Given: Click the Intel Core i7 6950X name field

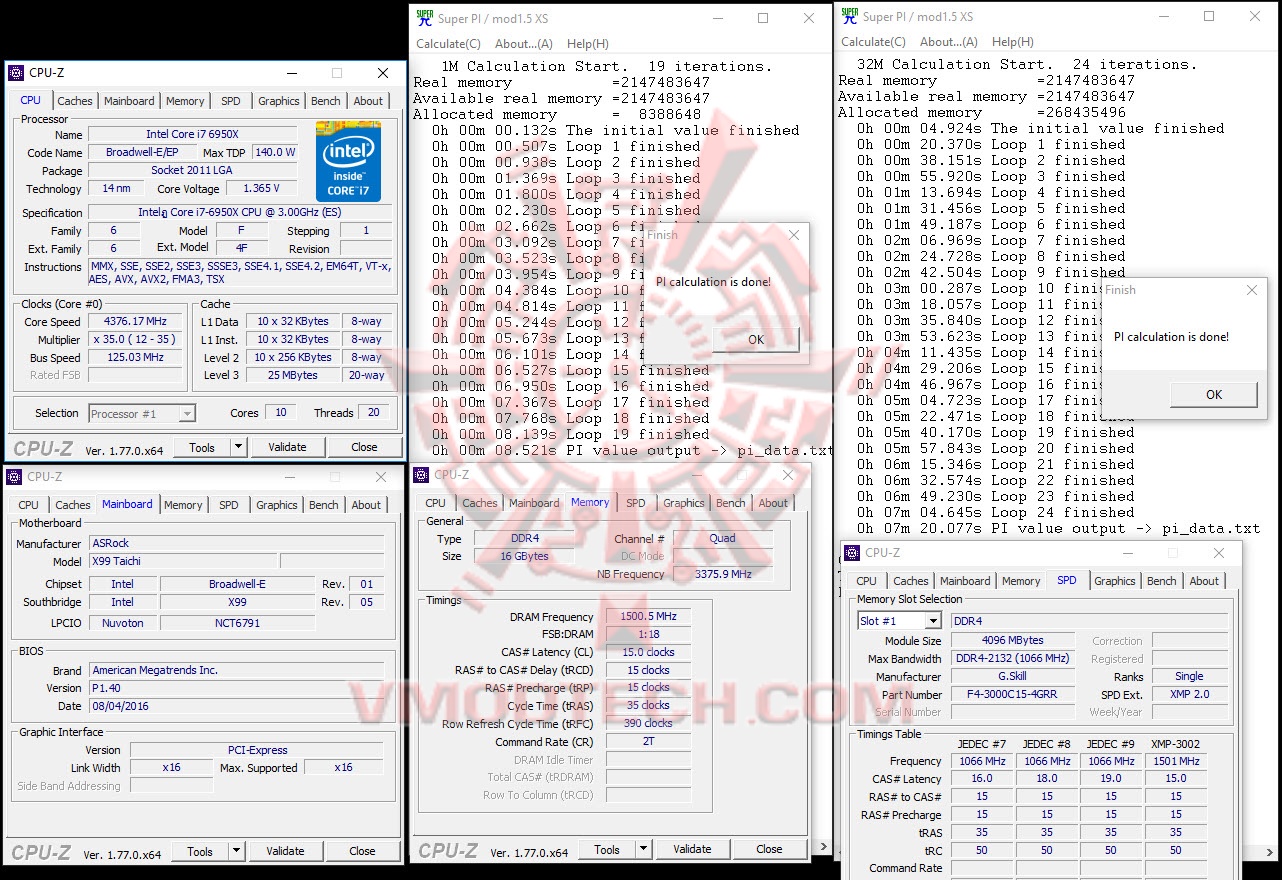Looking at the screenshot, I should pyautogui.click(x=192, y=135).
